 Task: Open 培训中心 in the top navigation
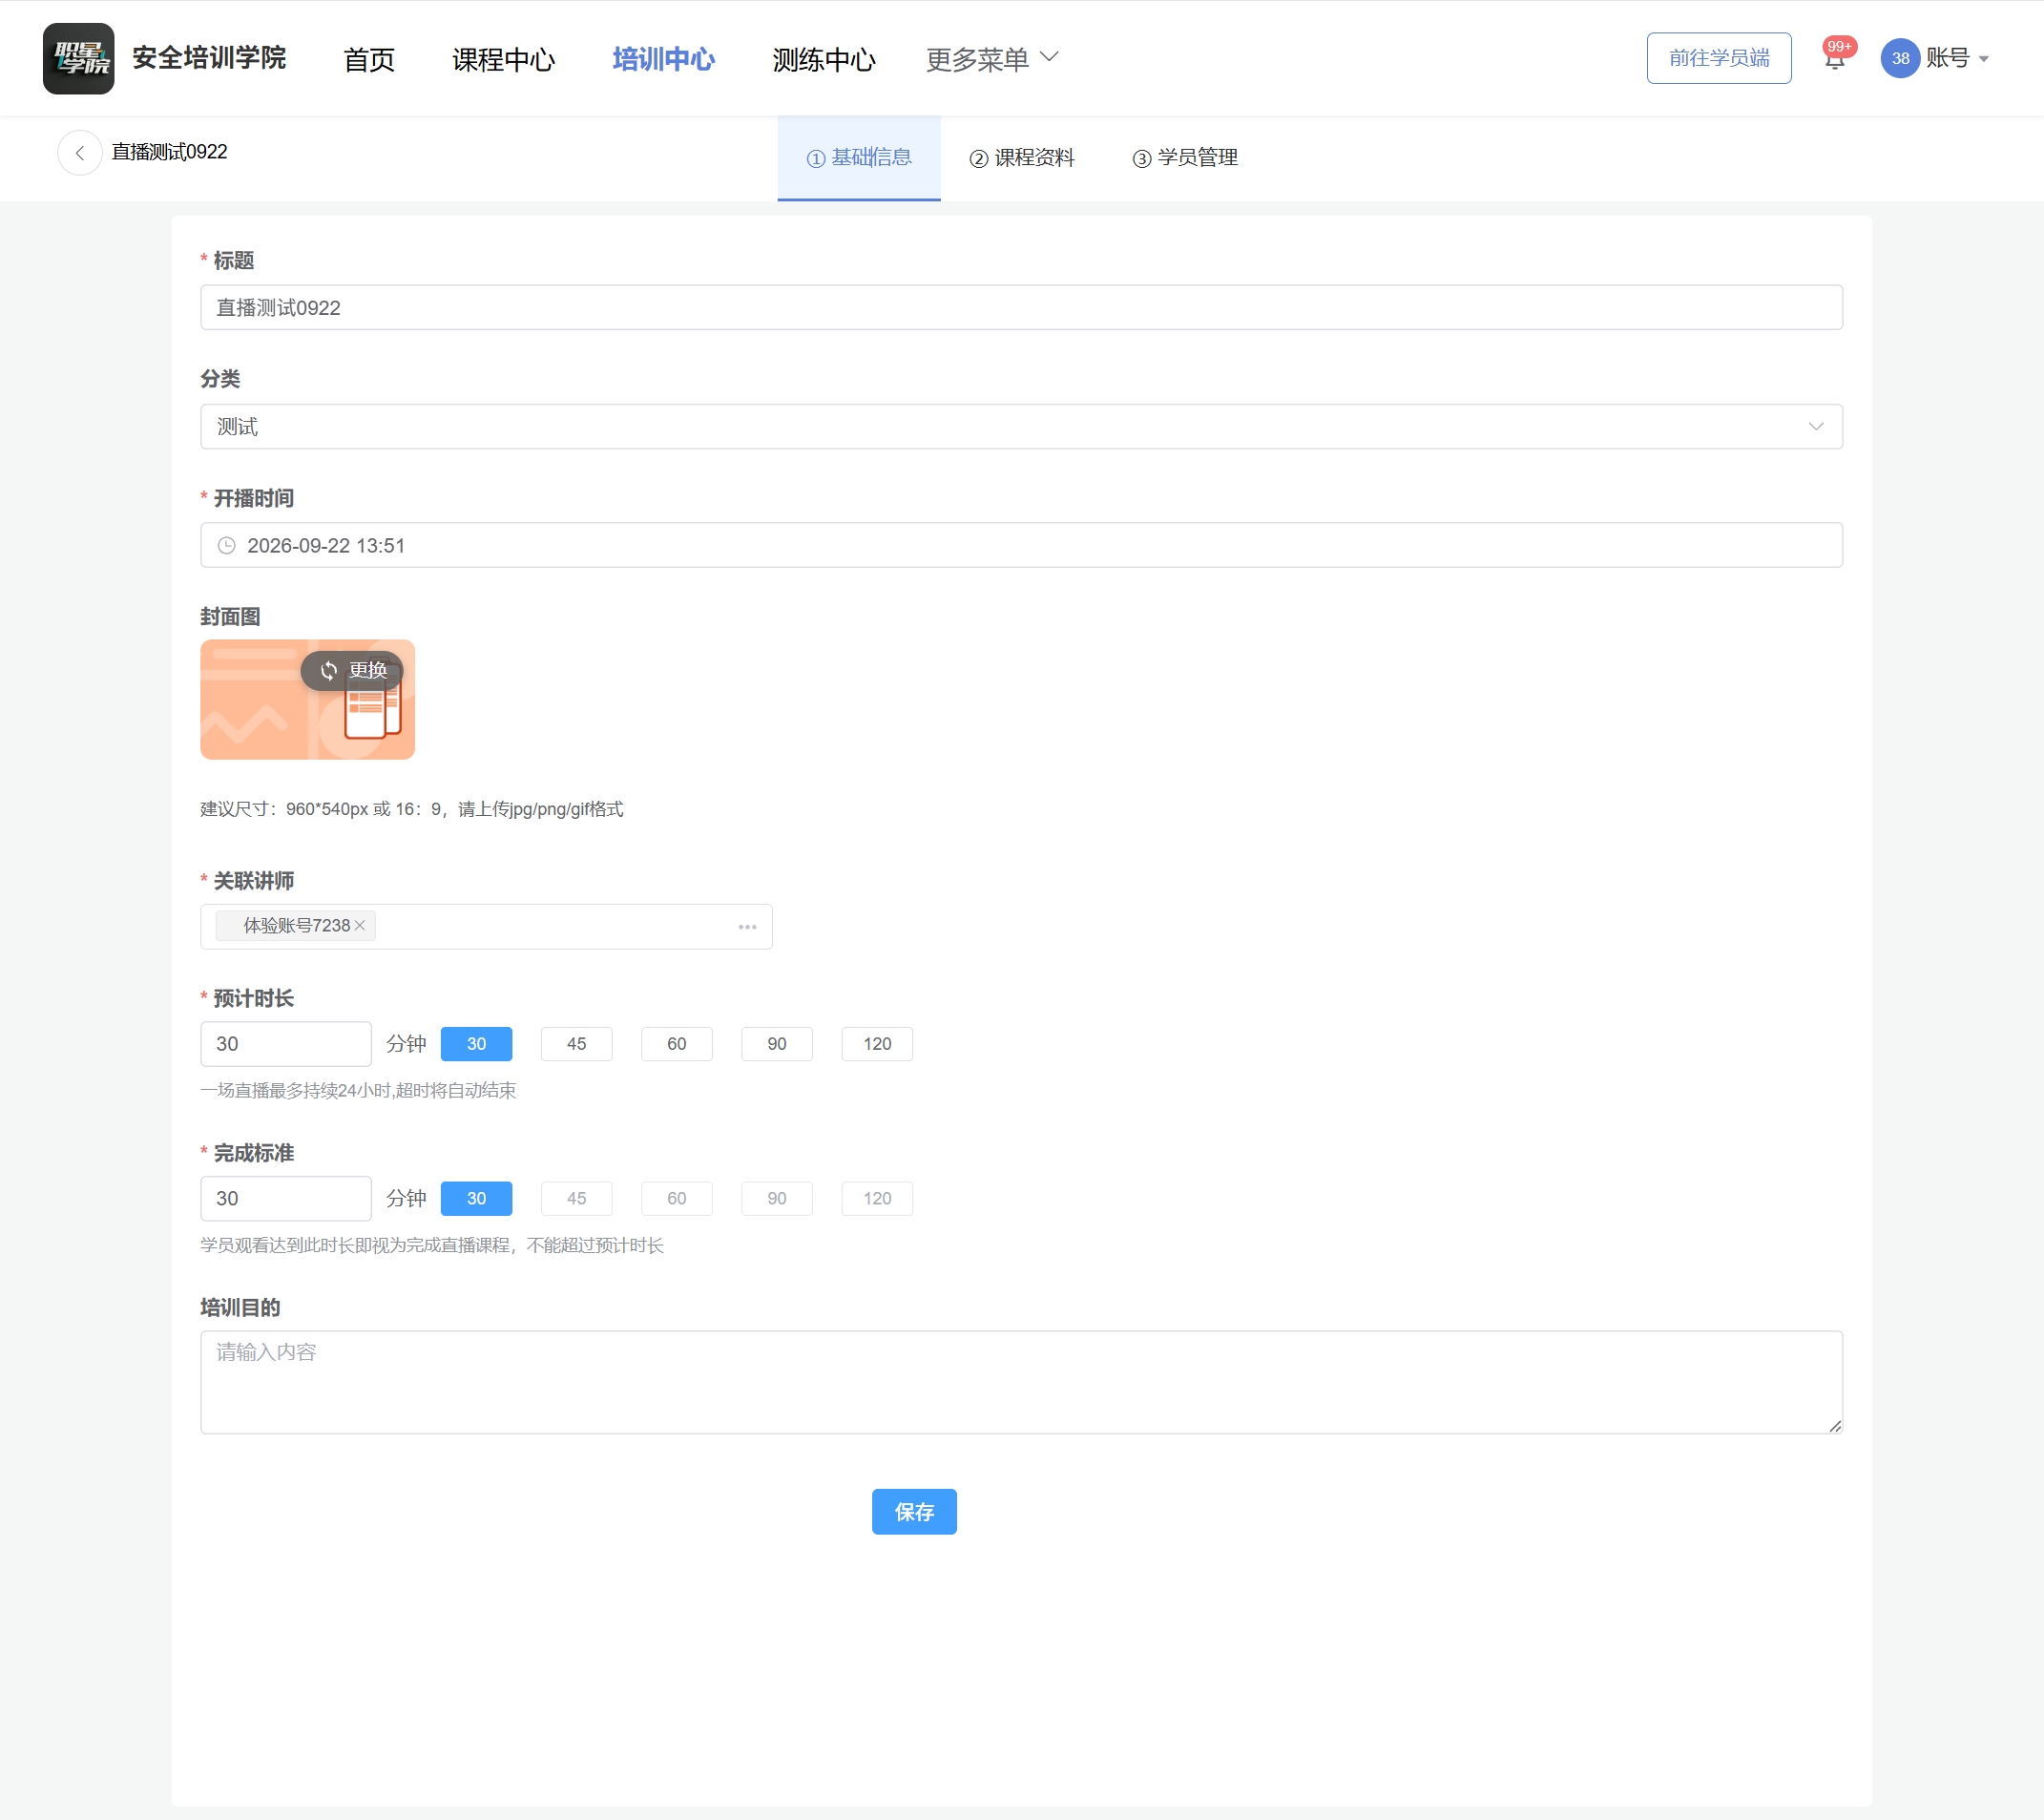coord(663,59)
